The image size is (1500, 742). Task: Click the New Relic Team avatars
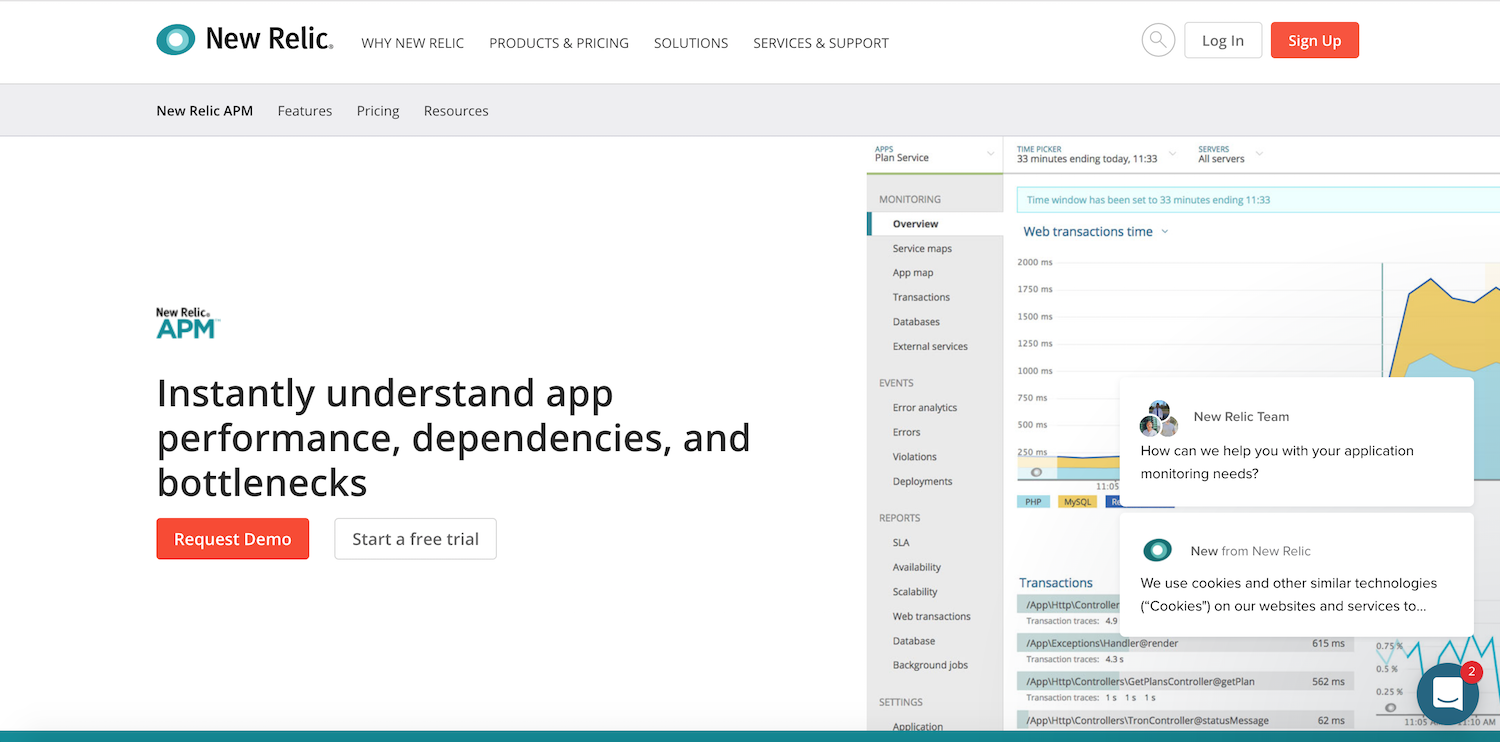(1159, 418)
